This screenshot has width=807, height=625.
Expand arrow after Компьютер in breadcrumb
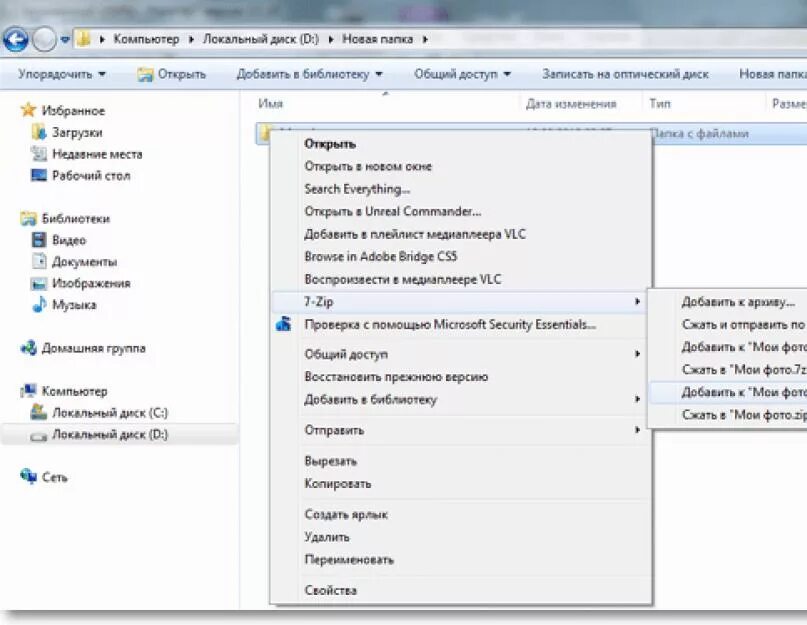(191, 39)
